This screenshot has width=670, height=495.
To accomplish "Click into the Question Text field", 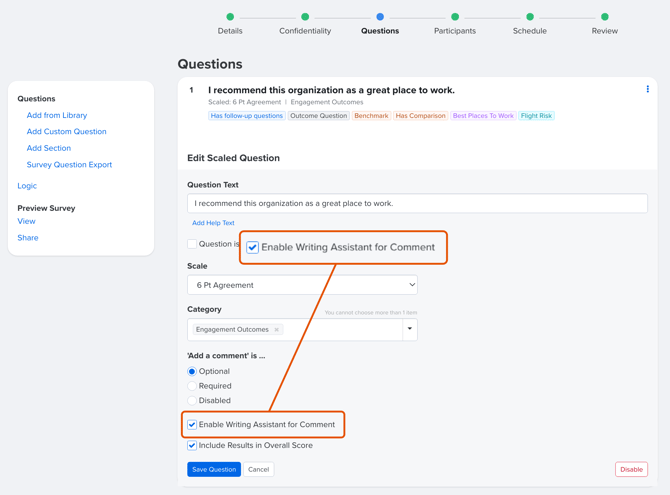I will pyautogui.click(x=417, y=203).
